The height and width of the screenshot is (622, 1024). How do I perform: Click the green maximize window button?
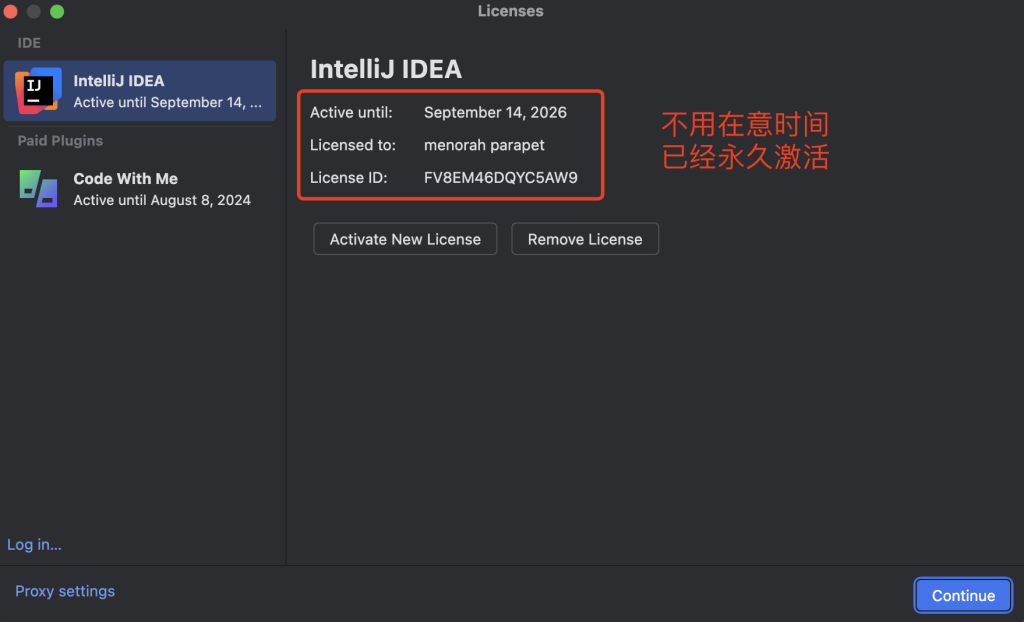coord(57,12)
